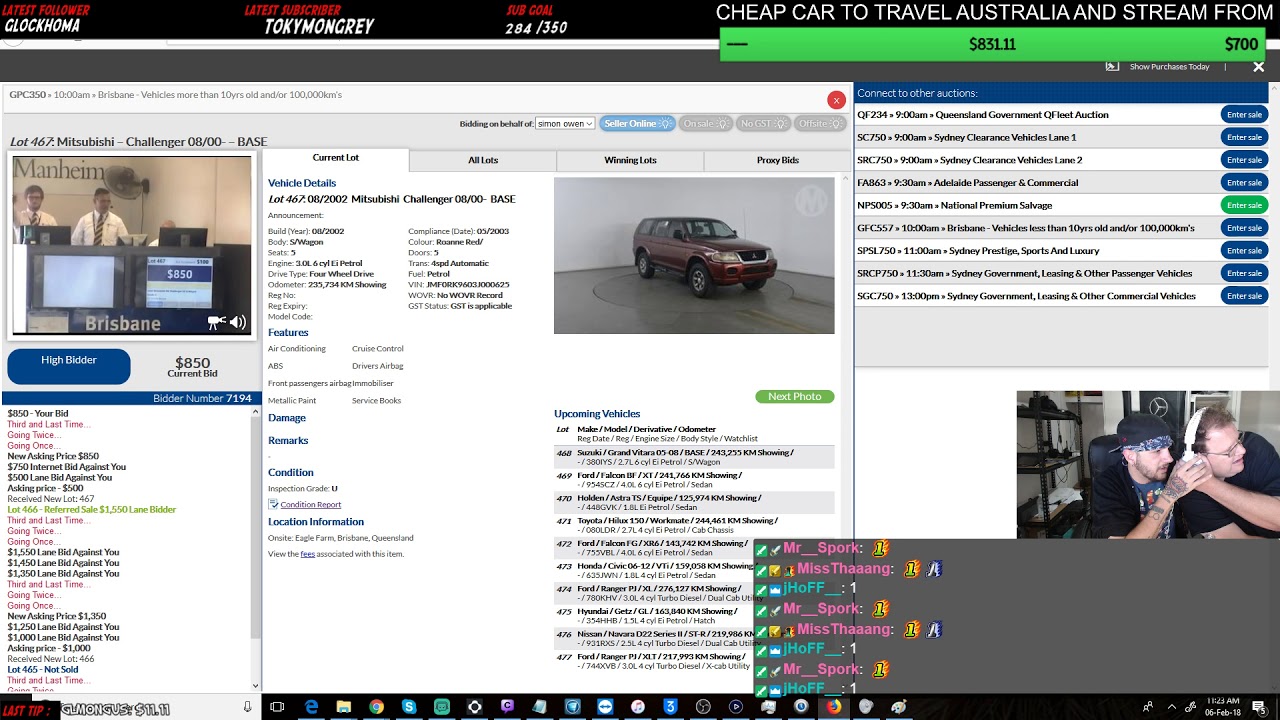Open the People icon in the system tray

click(x=1147, y=707)
